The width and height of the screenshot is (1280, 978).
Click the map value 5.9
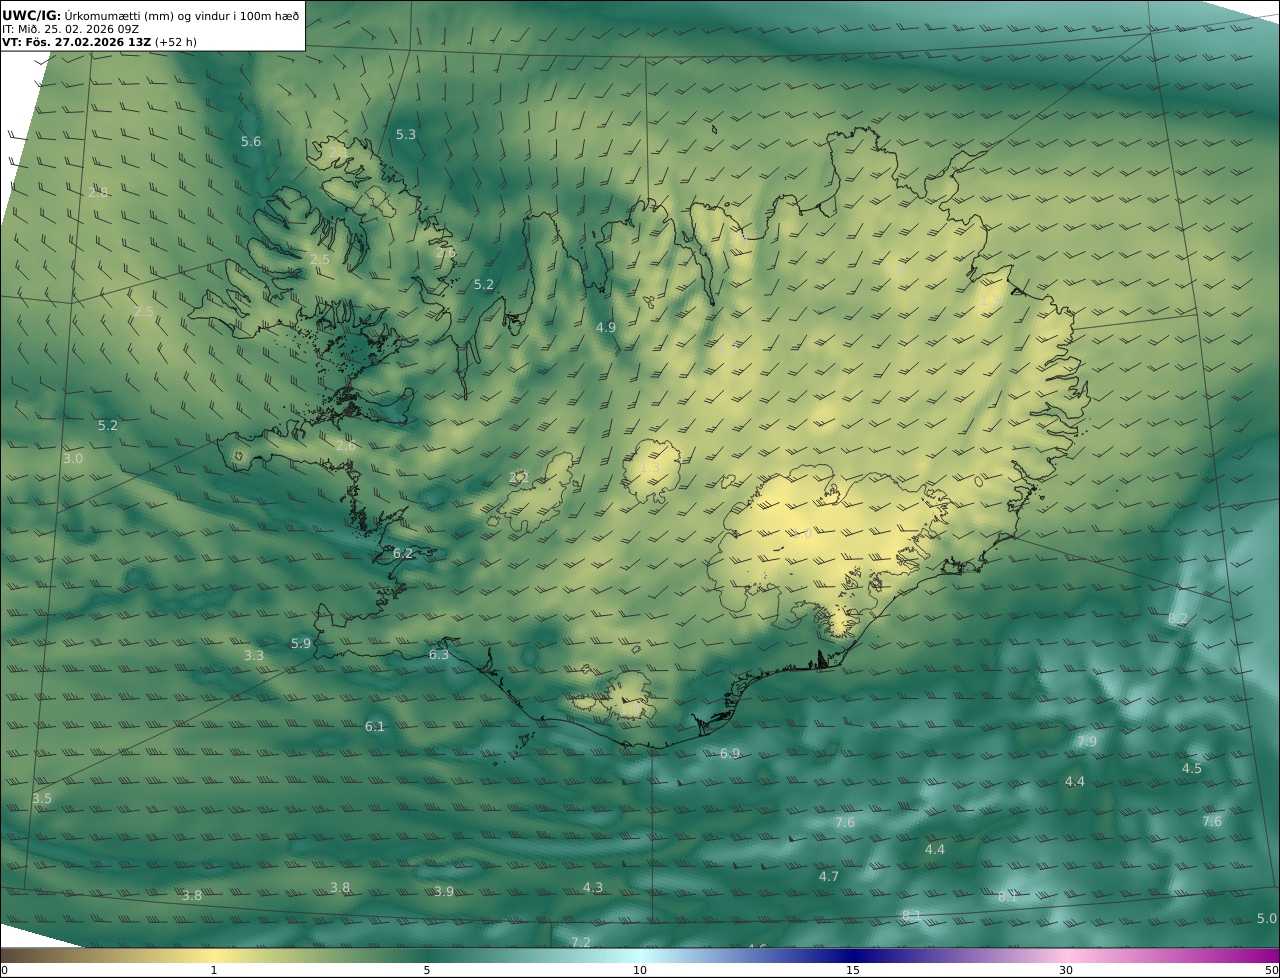click(x=301, y=643)
